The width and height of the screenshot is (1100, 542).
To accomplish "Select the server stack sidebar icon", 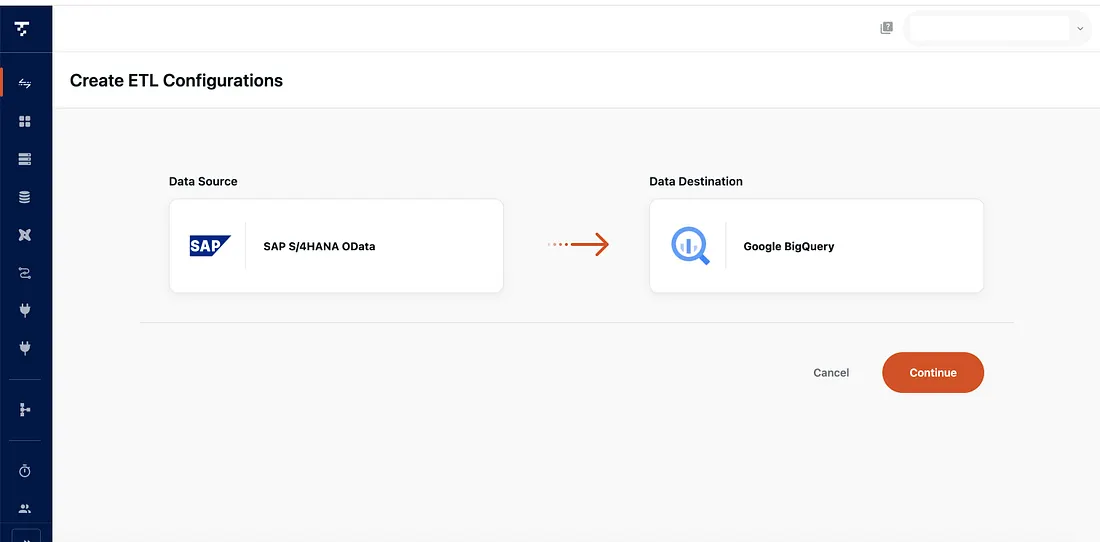I will click(x=25, y=159).
